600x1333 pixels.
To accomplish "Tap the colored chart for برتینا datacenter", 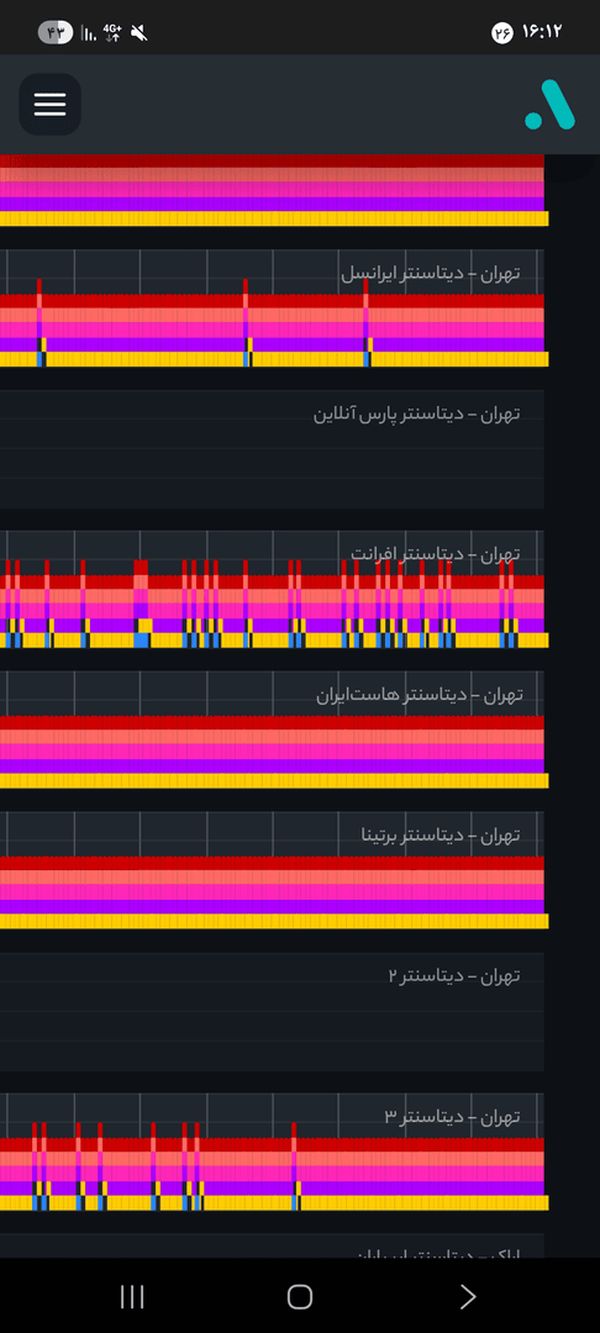I will [272, 892].
